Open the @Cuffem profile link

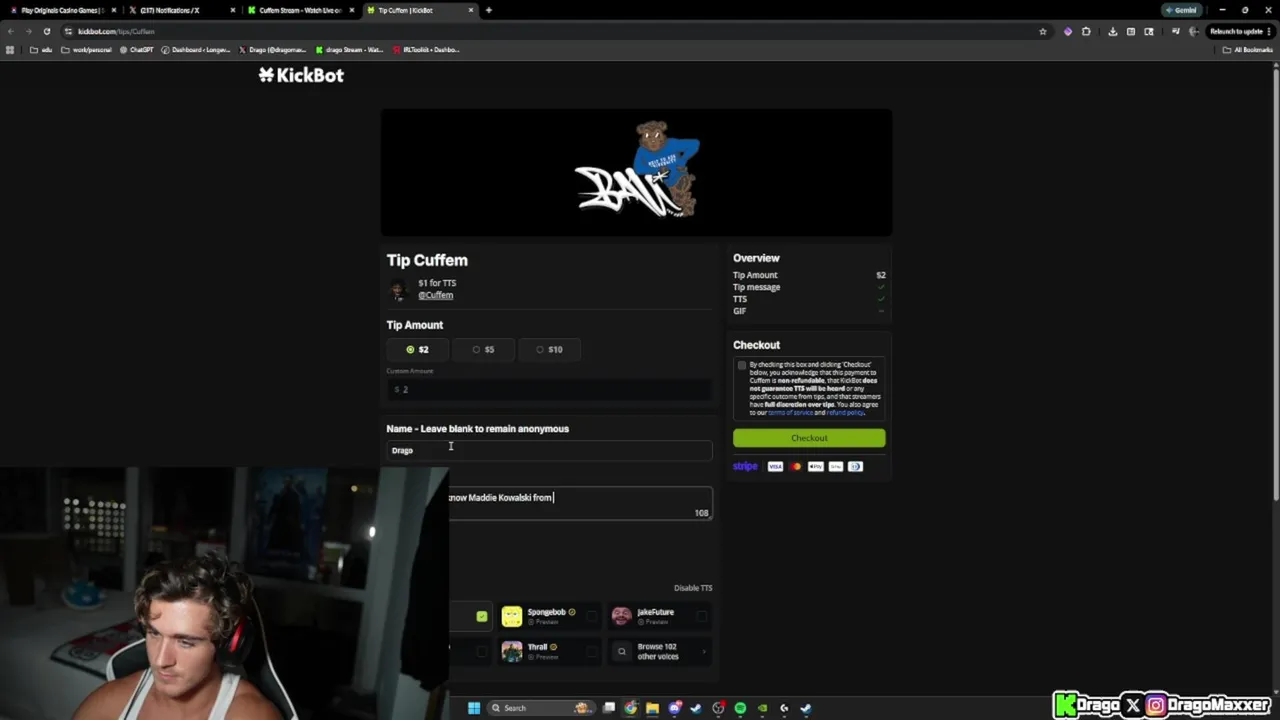point(435,295)
